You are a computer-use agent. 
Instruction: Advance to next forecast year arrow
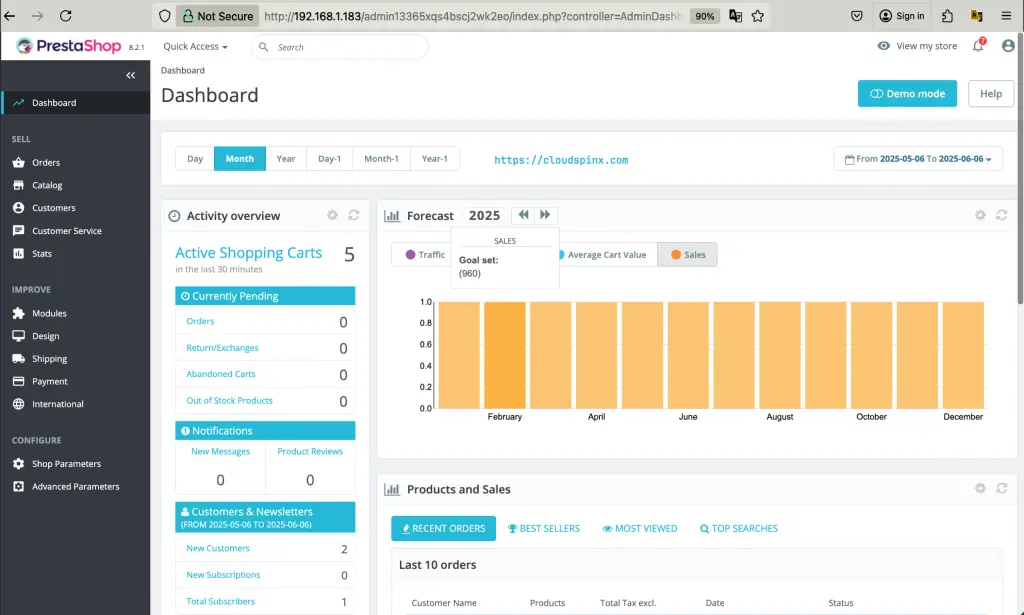point(545,215)
